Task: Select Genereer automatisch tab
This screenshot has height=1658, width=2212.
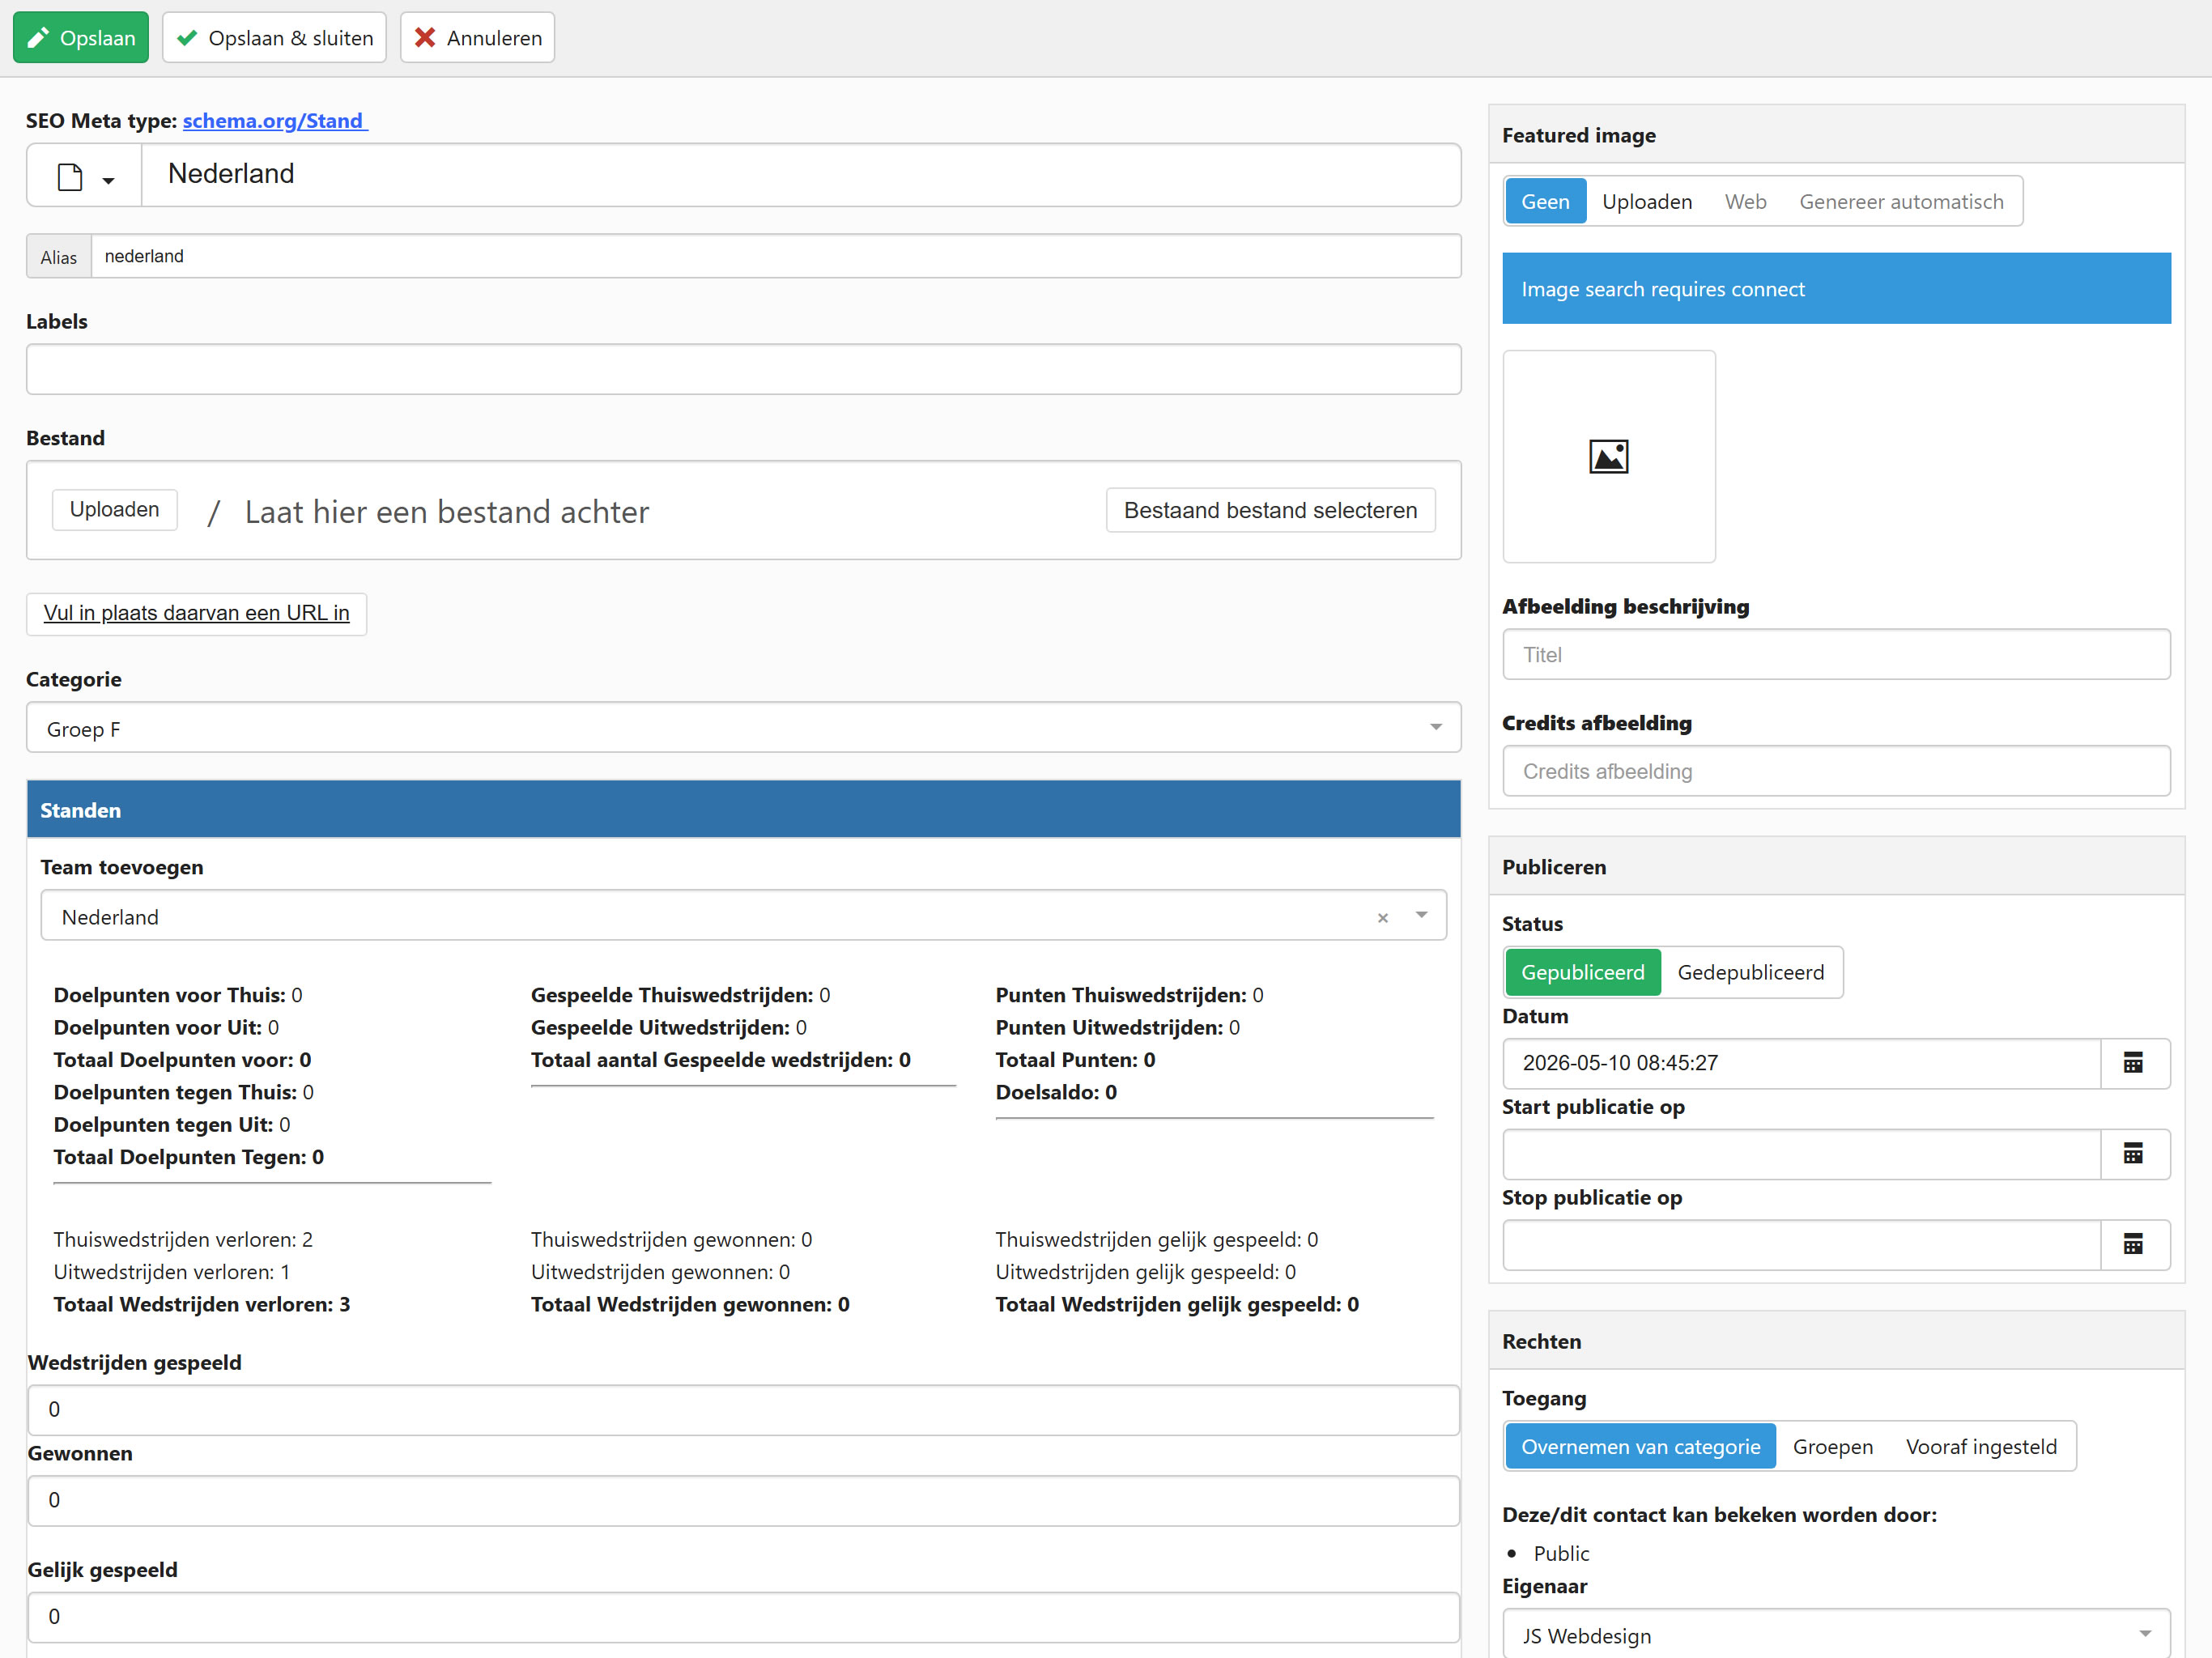Action: pyautogui.click(x=1901, y=201)
